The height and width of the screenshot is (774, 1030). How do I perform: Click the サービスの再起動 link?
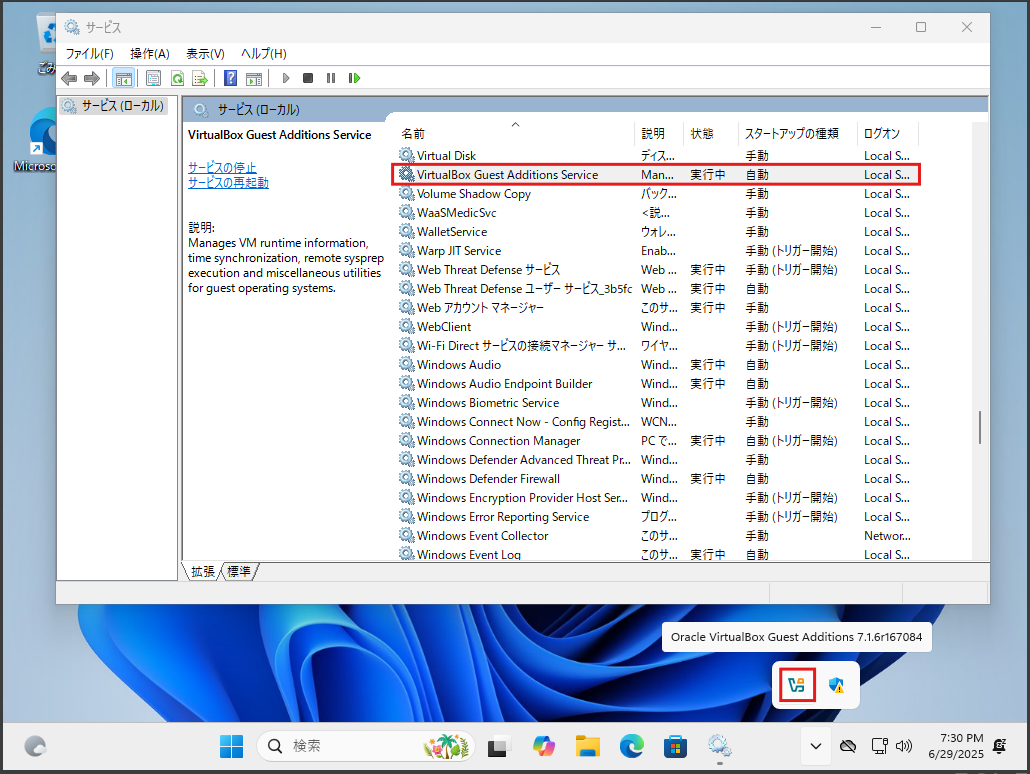pyautogui.click(x=228, y=183)
